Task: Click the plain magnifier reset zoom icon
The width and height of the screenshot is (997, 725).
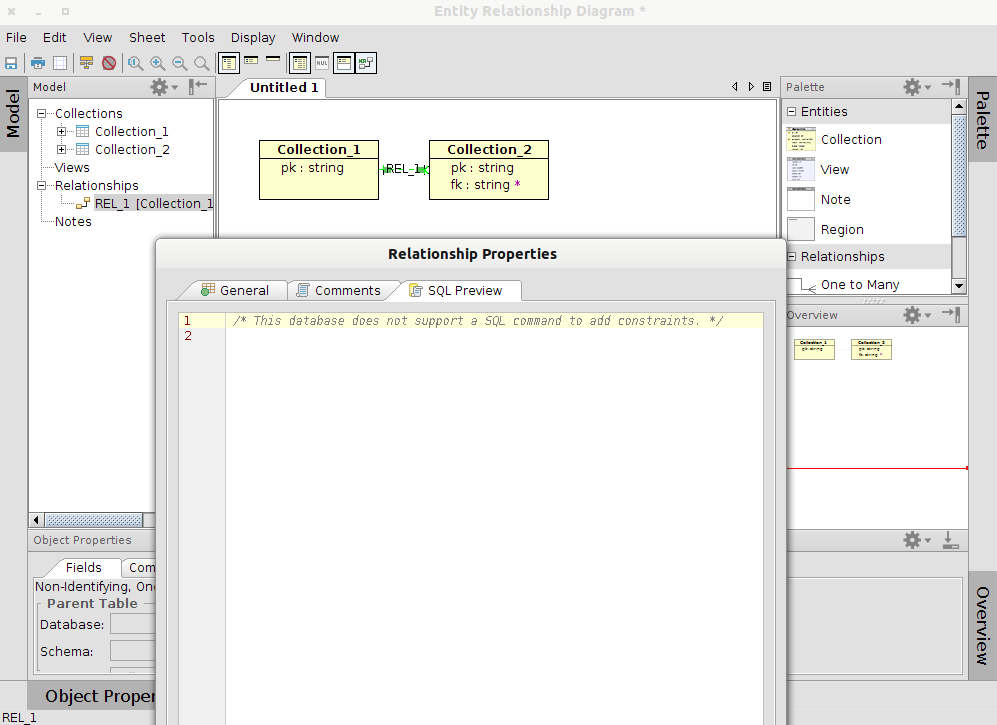Action: tap(202, 63)
